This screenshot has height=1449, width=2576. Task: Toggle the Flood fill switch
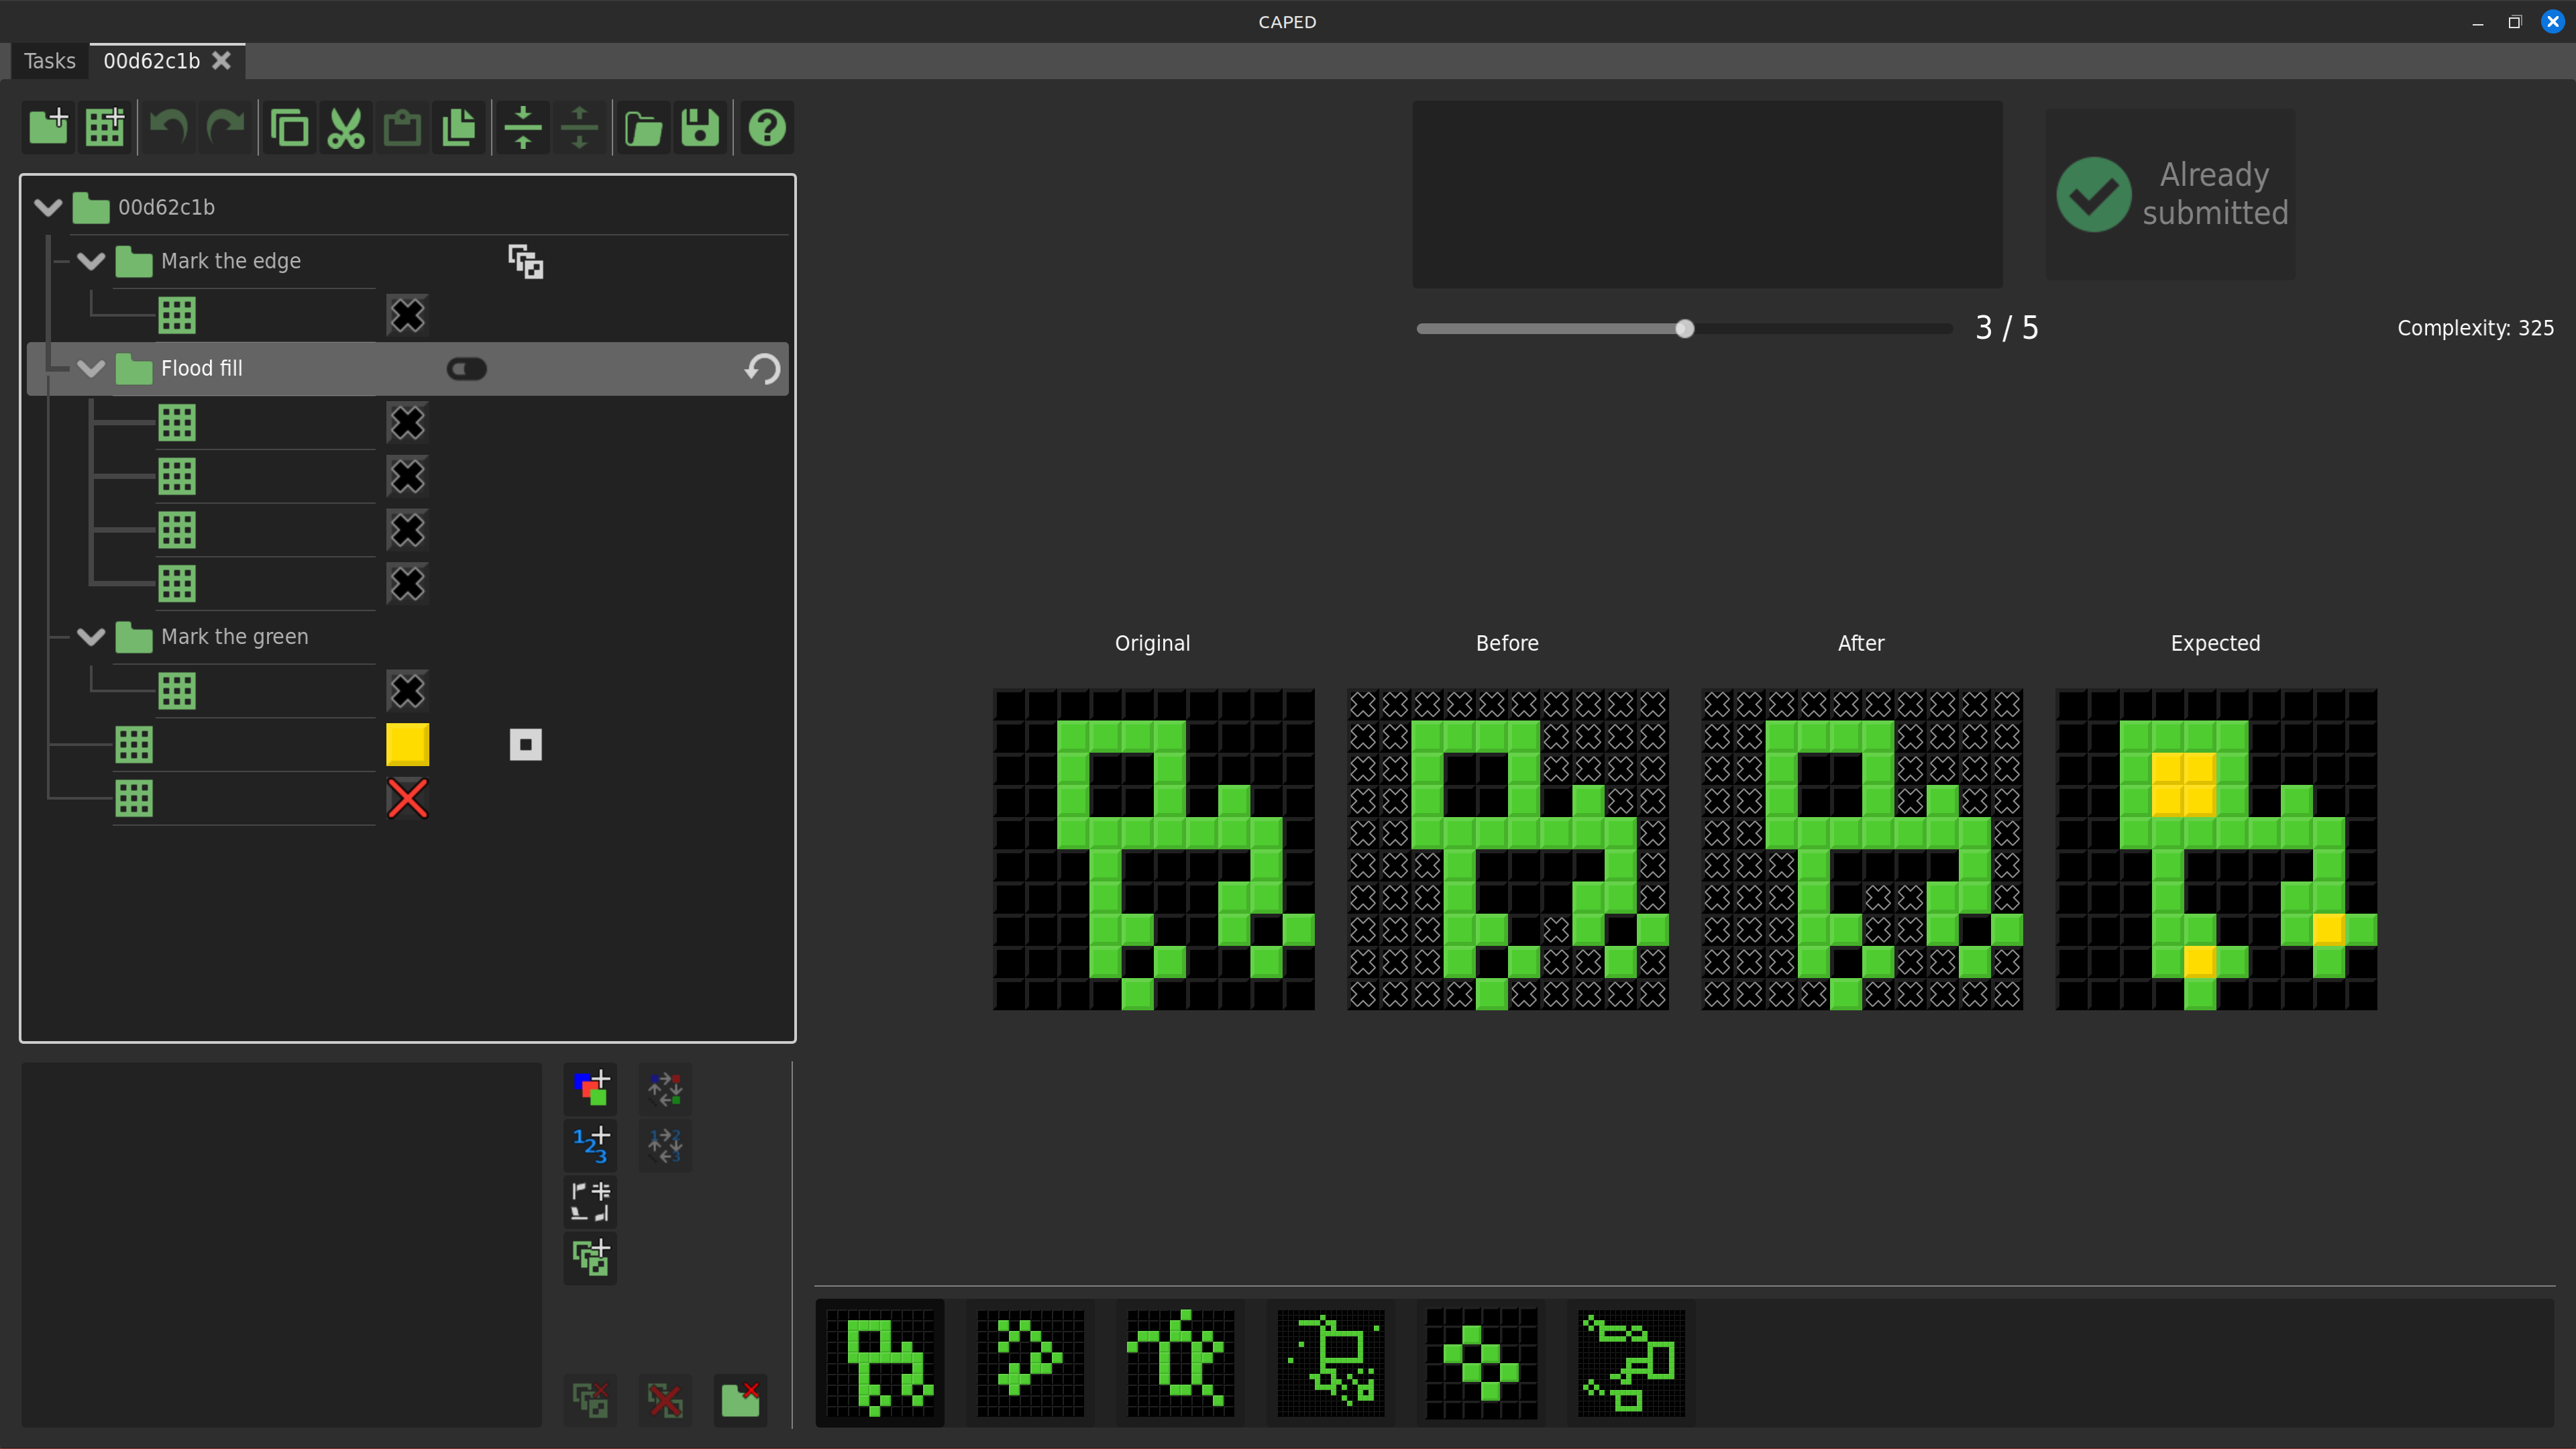coord(466,369)
